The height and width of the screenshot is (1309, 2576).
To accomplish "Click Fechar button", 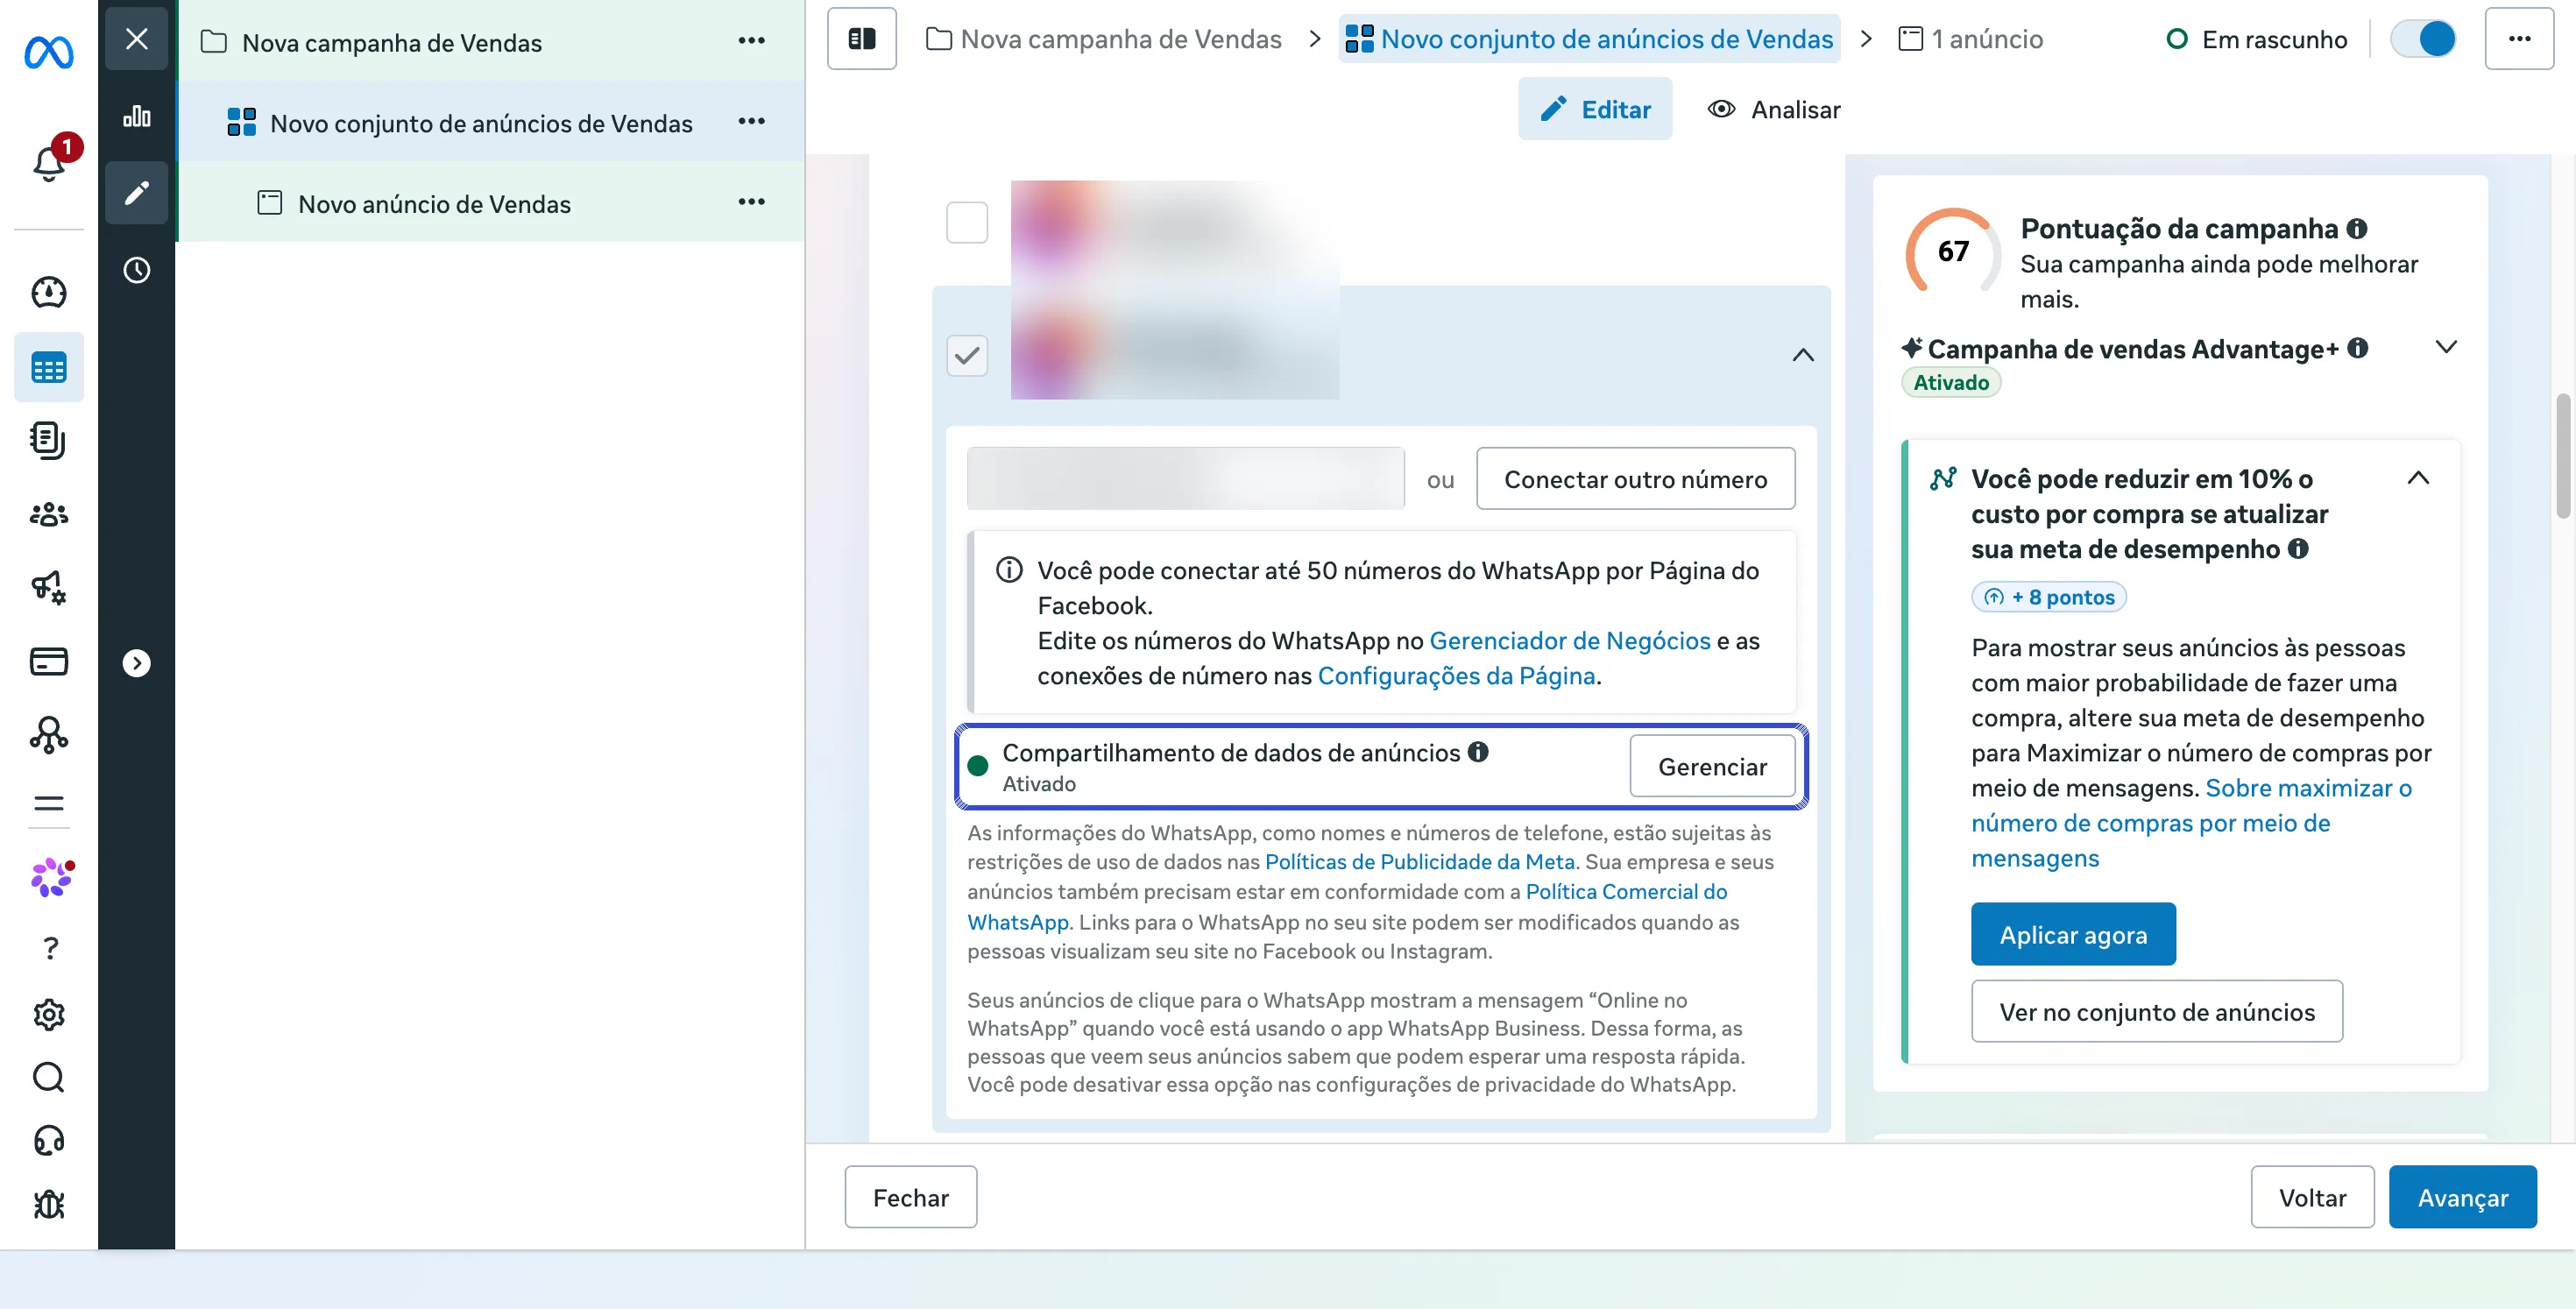I will click(910, 1197).
